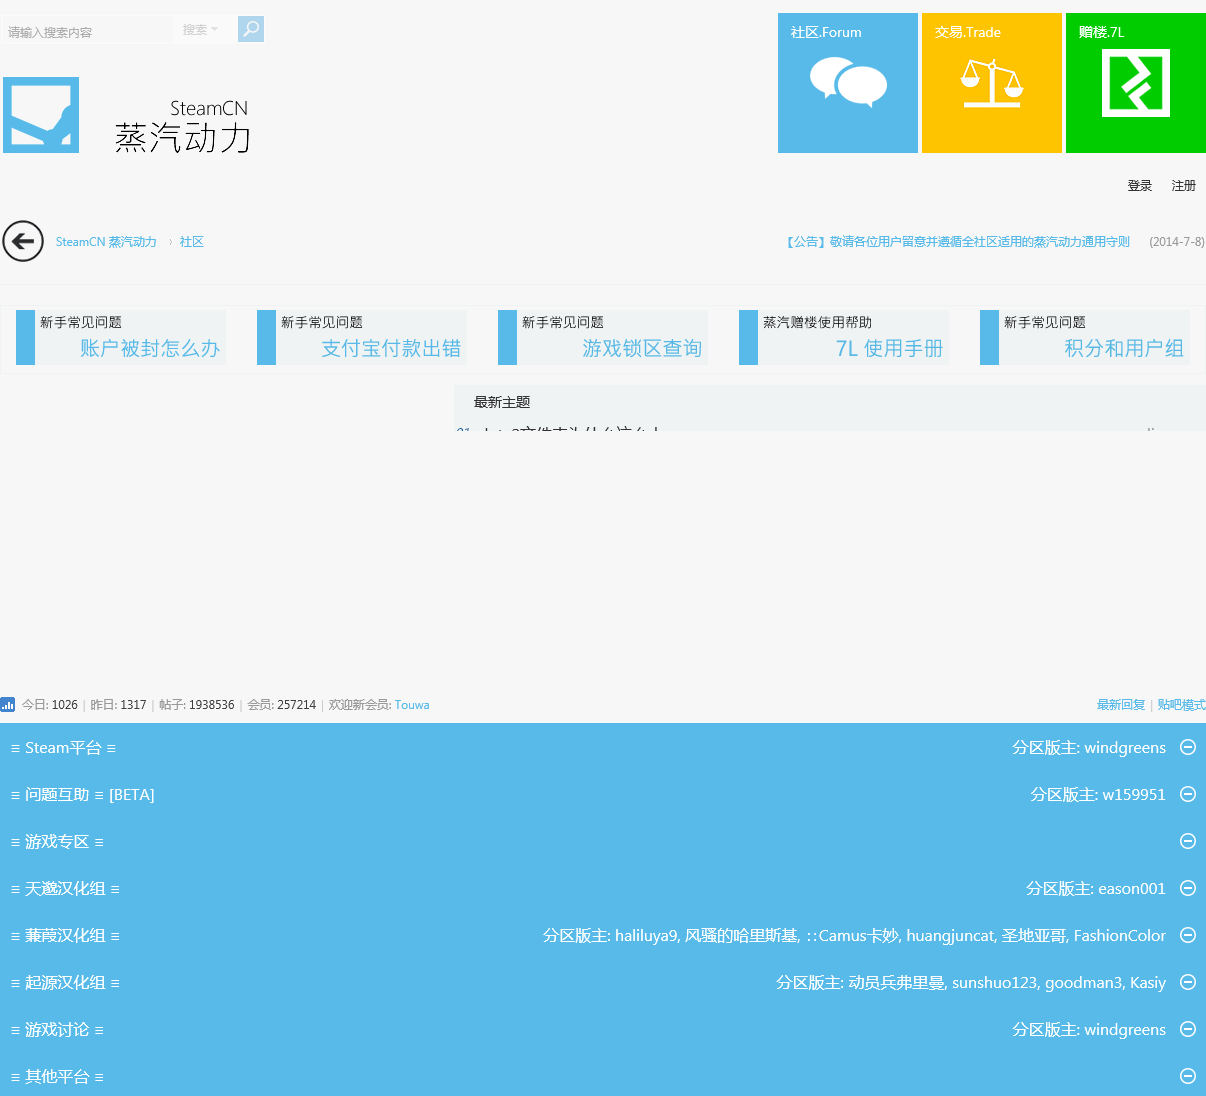1206x1096 pixels.
Task: Click the statistics bar chart icon
Action: pyautogui.click(x=8, y=704)
